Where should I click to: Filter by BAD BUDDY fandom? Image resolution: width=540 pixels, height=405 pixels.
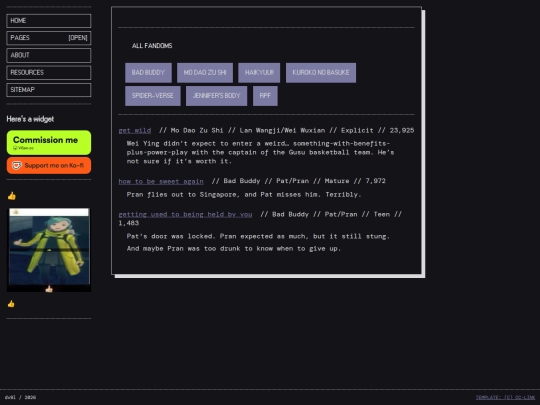tap(148, 73)
